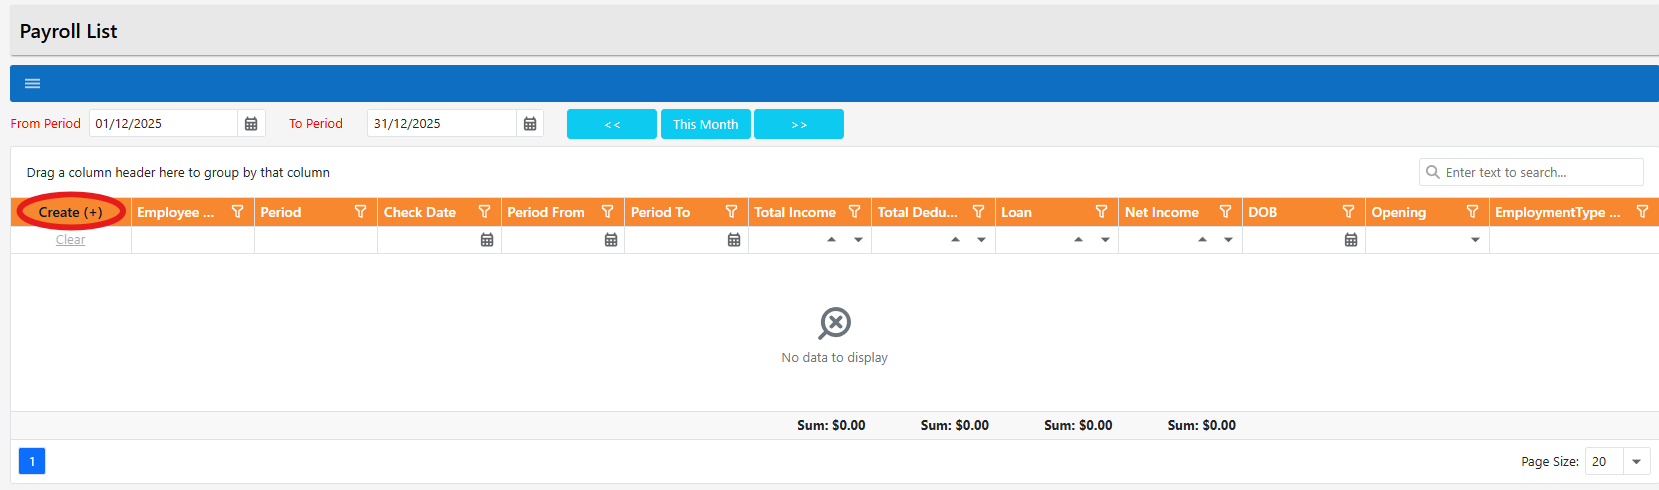Go to previous period with << button
Viewport: 1659px width, 490px height.
(x=612, y=124)
